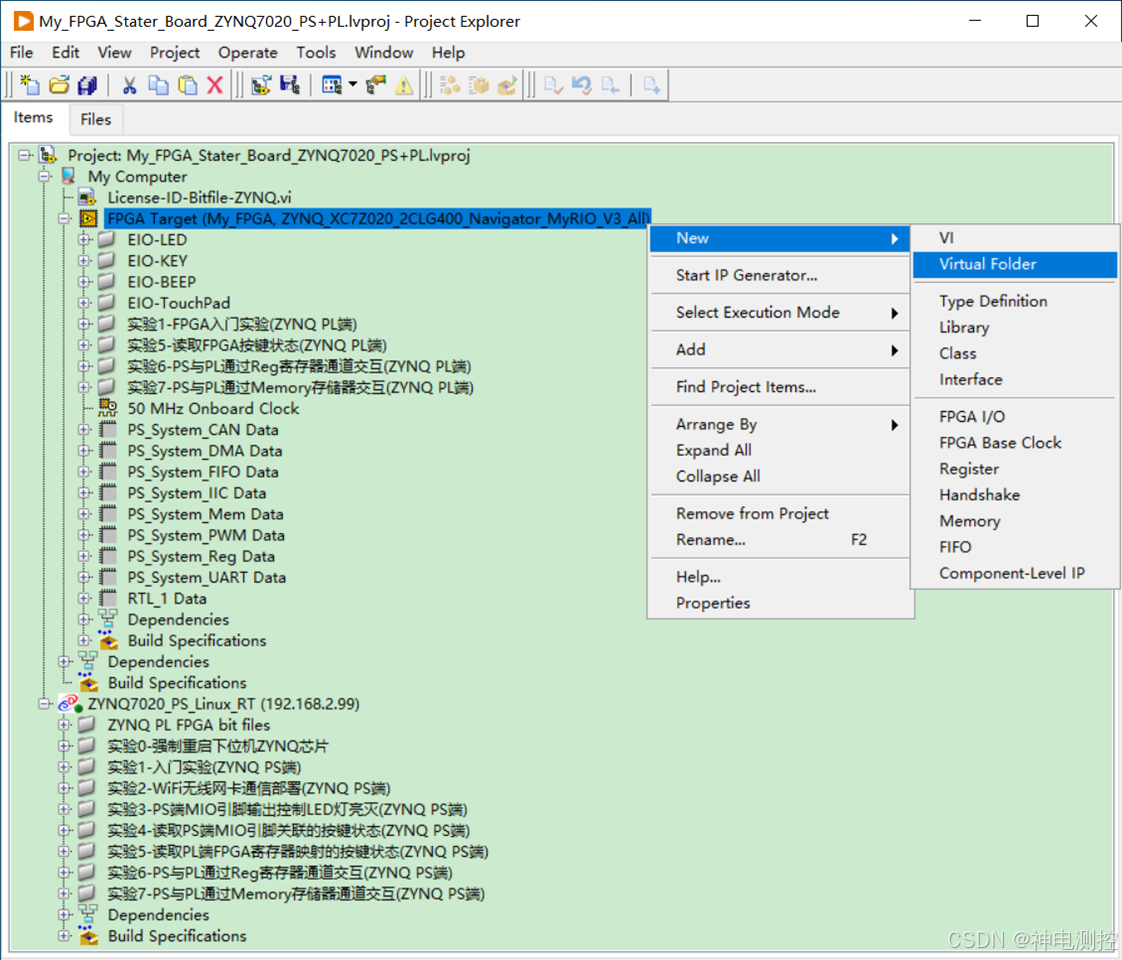The height and width of the screenshot is (960, 1122).
Task: Click the Save All toolbar icon
Action: (x=87, y=85)
